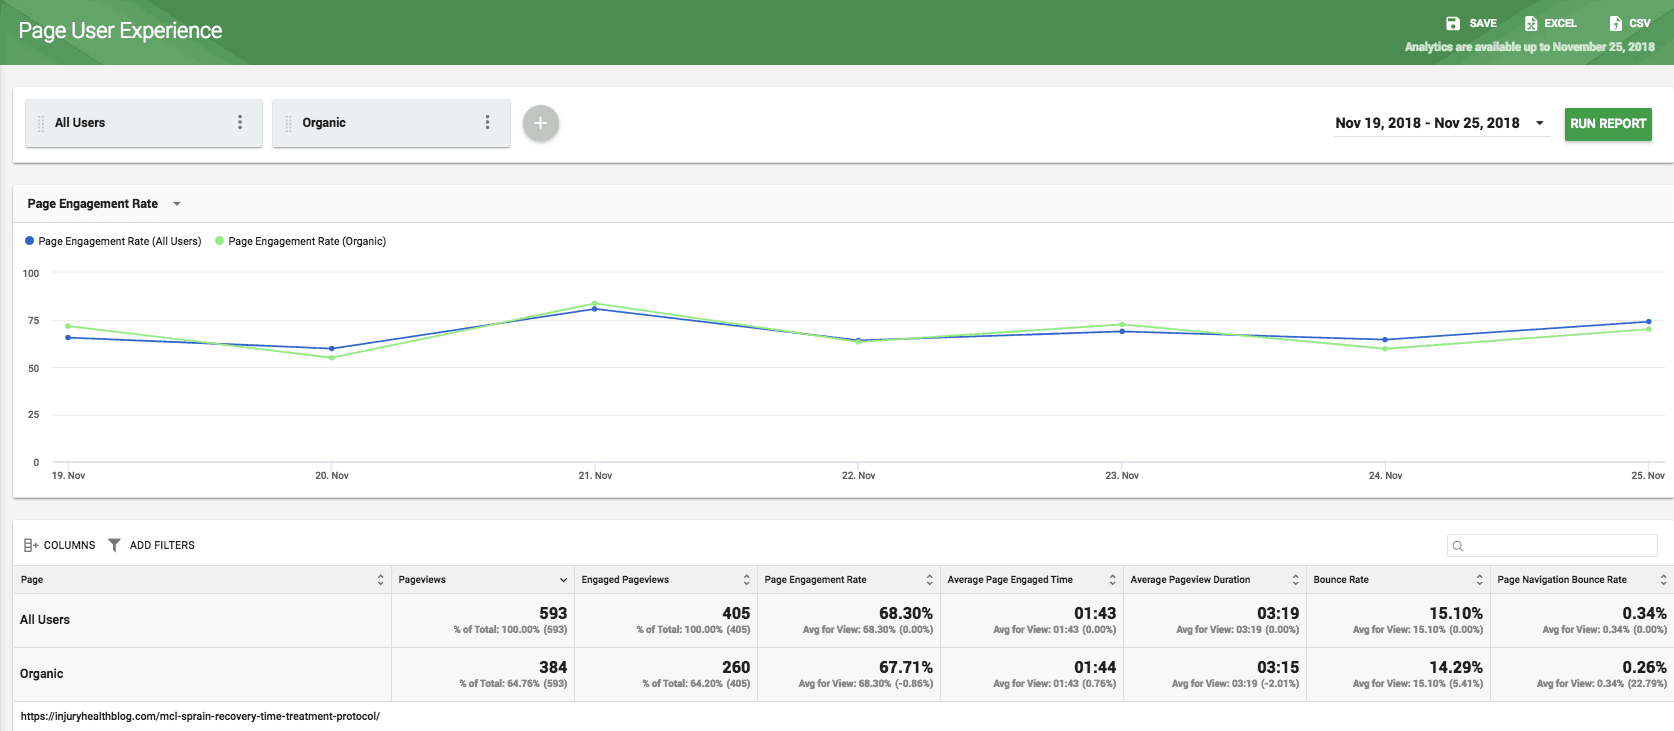This screenshot has width=1674, height=731.
Task: Open the MCL sprain recovery page URL
Action: [x=200, y=716]
